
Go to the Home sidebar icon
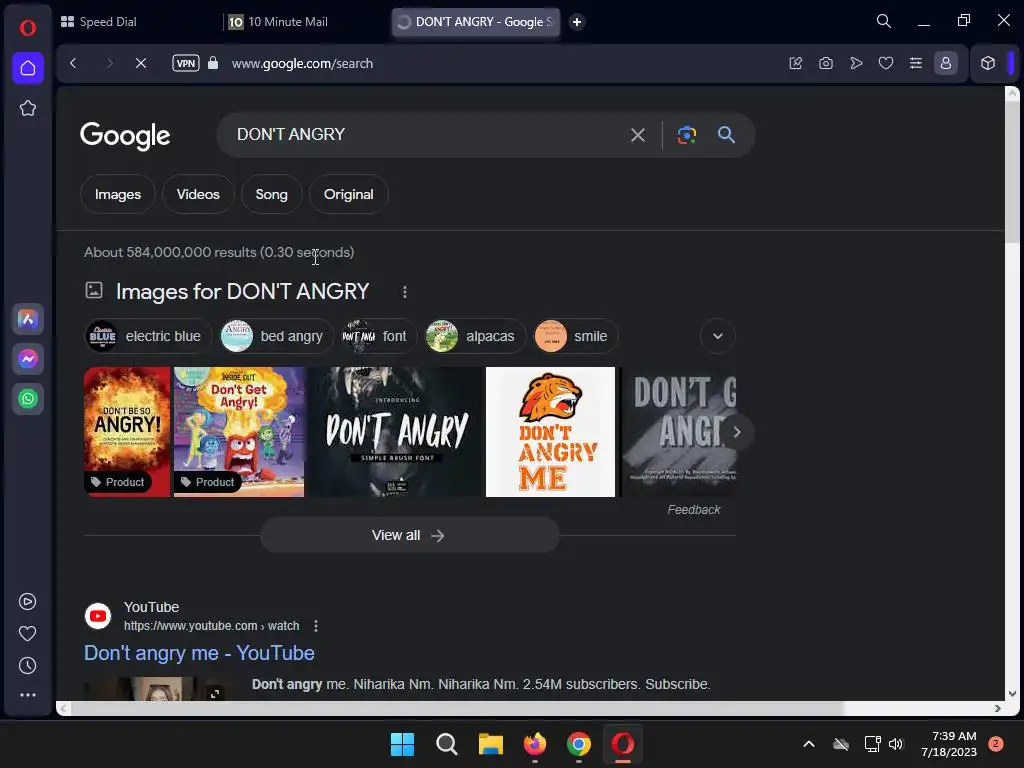(x=27, y=68)
